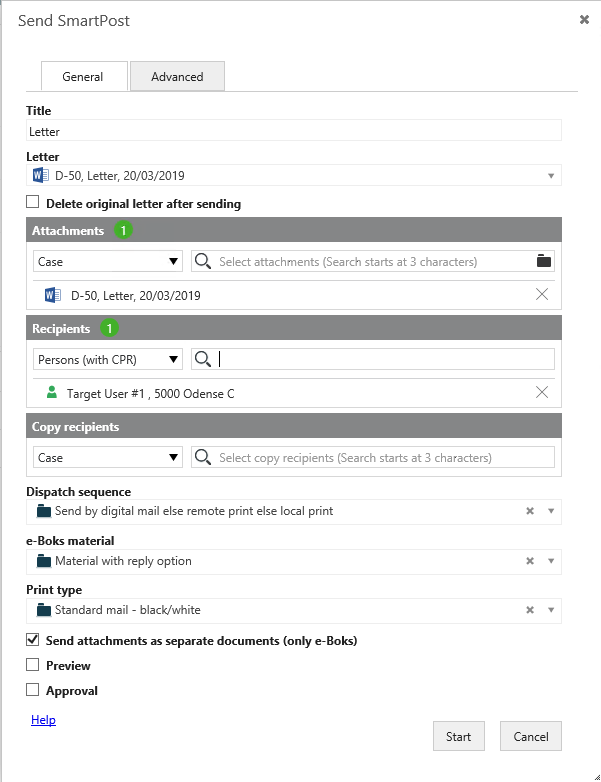Expand the Letter dropdown
Screen dimensions: 601x782
click(551, 176)
